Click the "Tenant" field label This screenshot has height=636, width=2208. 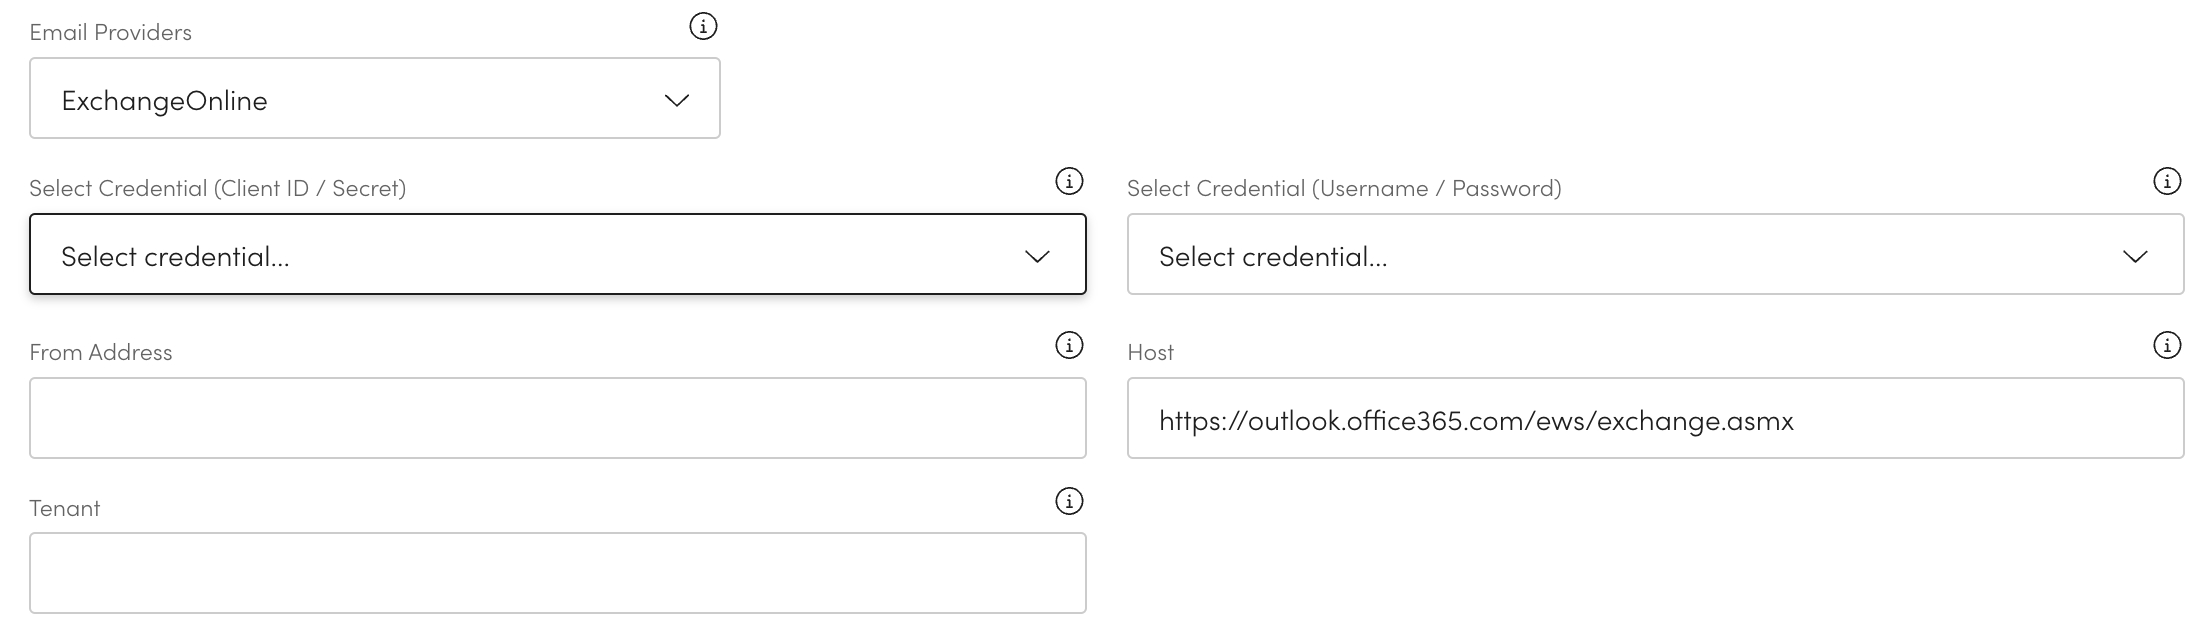tap(64, 509)
